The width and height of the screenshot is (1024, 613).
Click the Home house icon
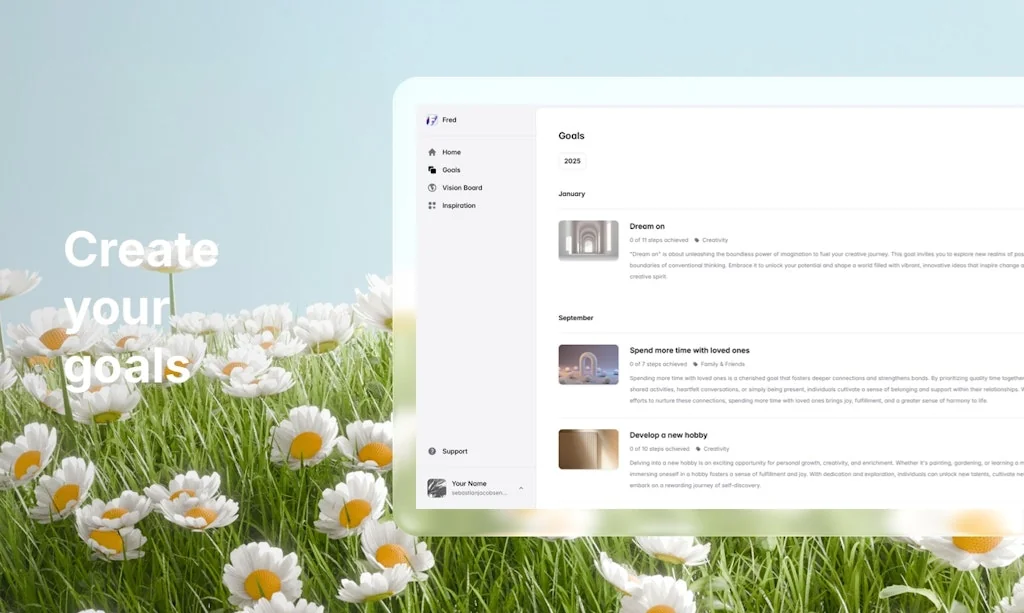coord(432,152)
